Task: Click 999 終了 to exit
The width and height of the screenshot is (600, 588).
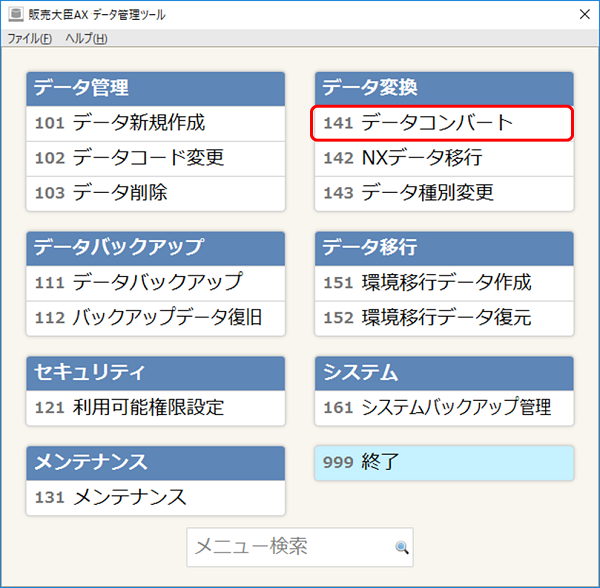Action: pyautogui.click(x=444, y=463)
